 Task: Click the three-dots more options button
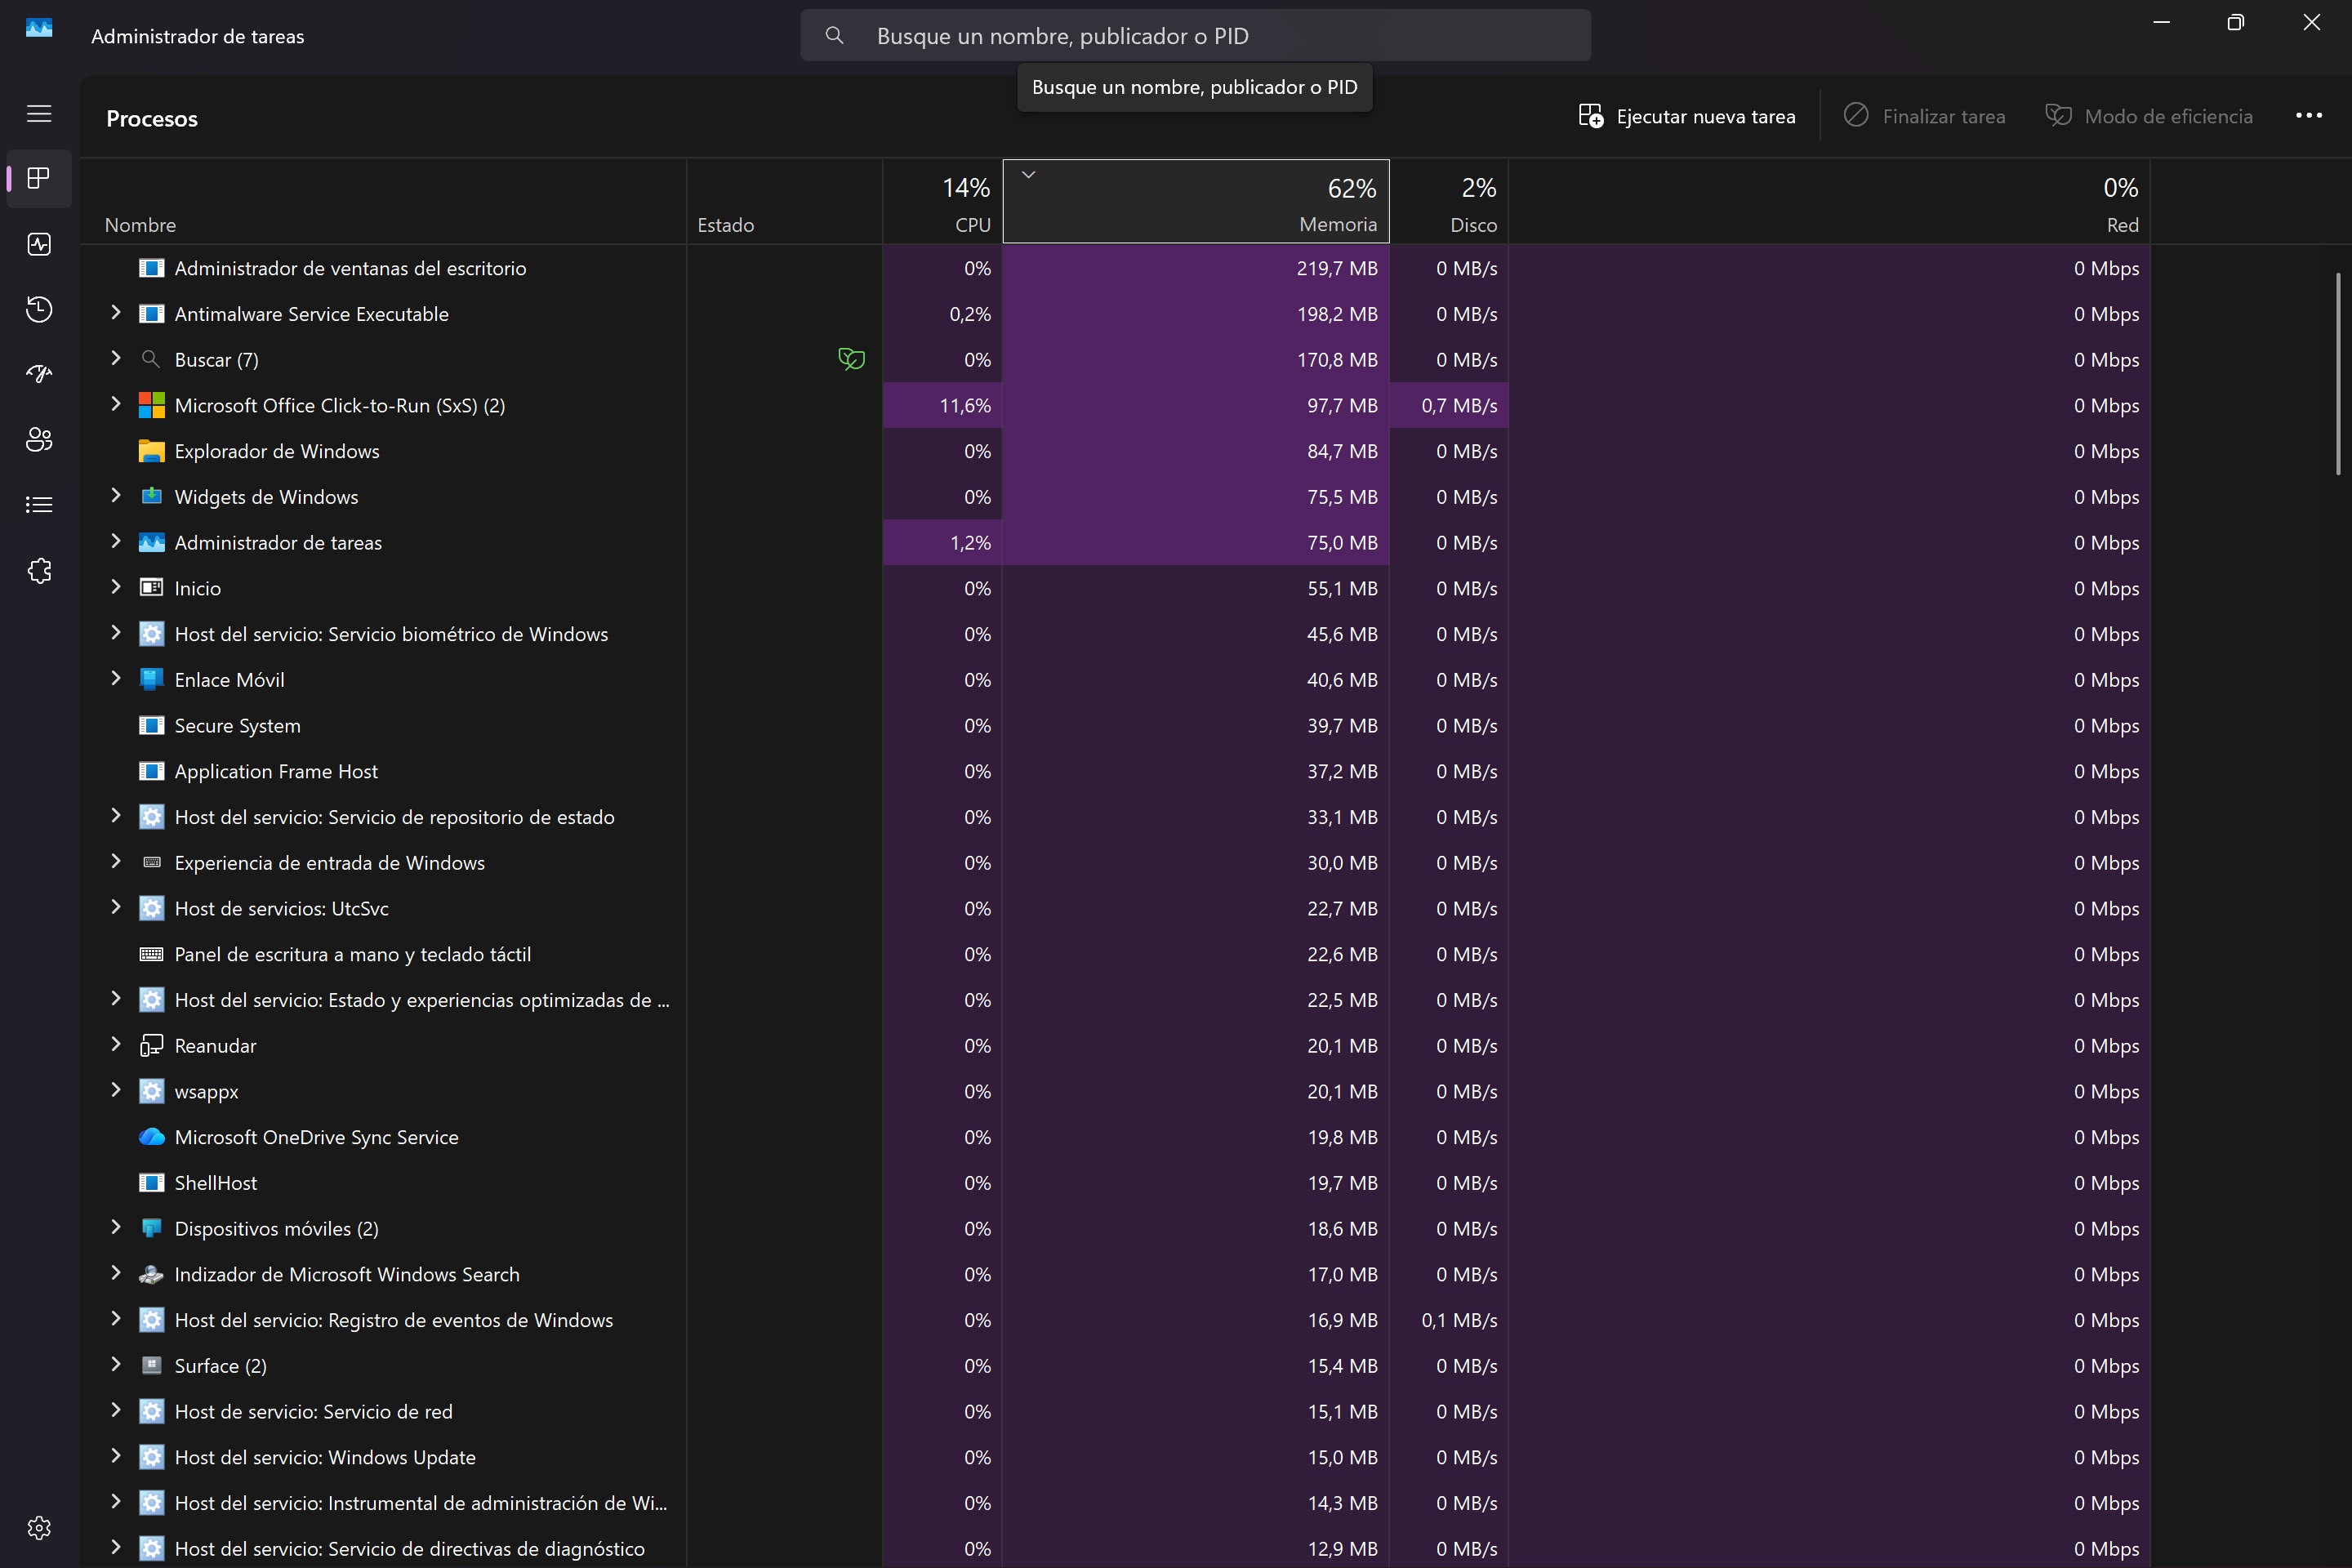(2309, 116)
